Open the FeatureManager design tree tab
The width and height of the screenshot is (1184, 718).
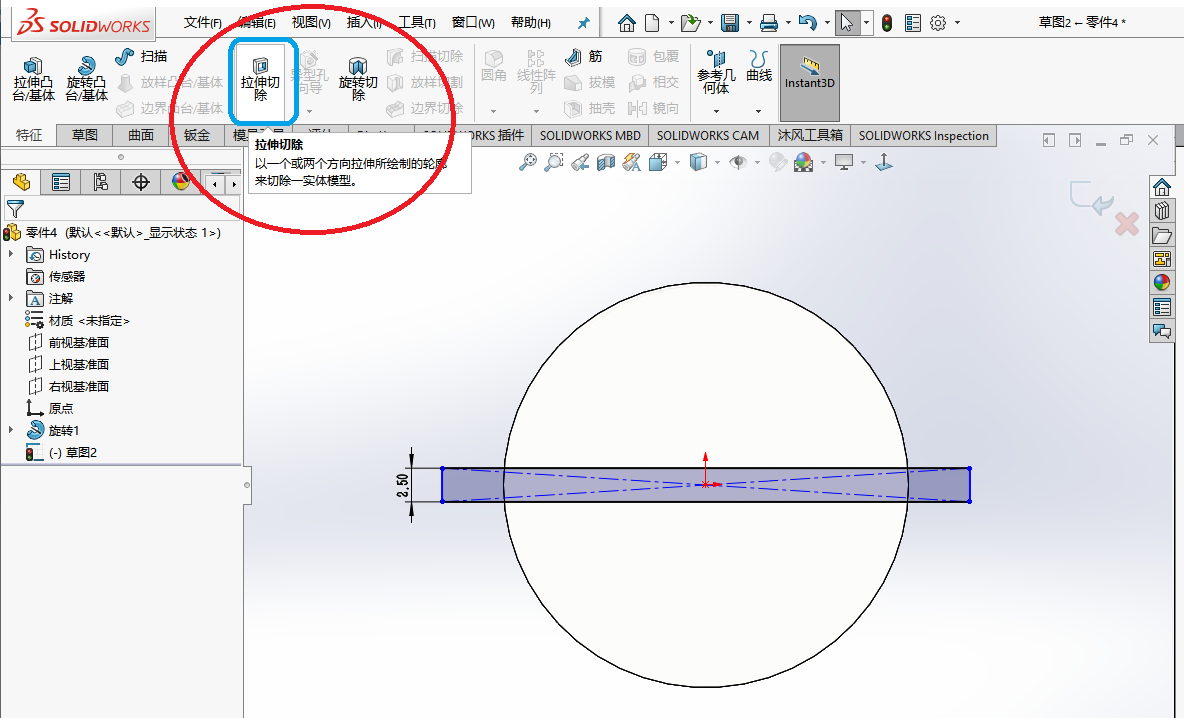pyautogui.click(x=21, y=182)
